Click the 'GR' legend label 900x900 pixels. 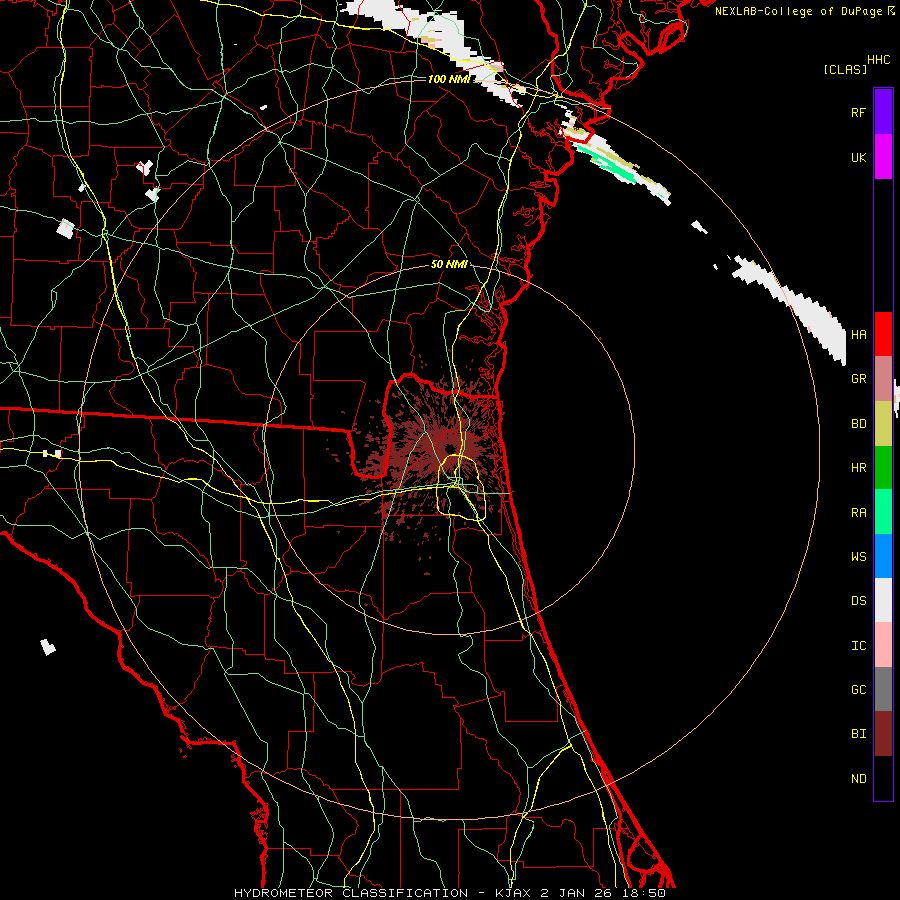(x=858, y=379)
